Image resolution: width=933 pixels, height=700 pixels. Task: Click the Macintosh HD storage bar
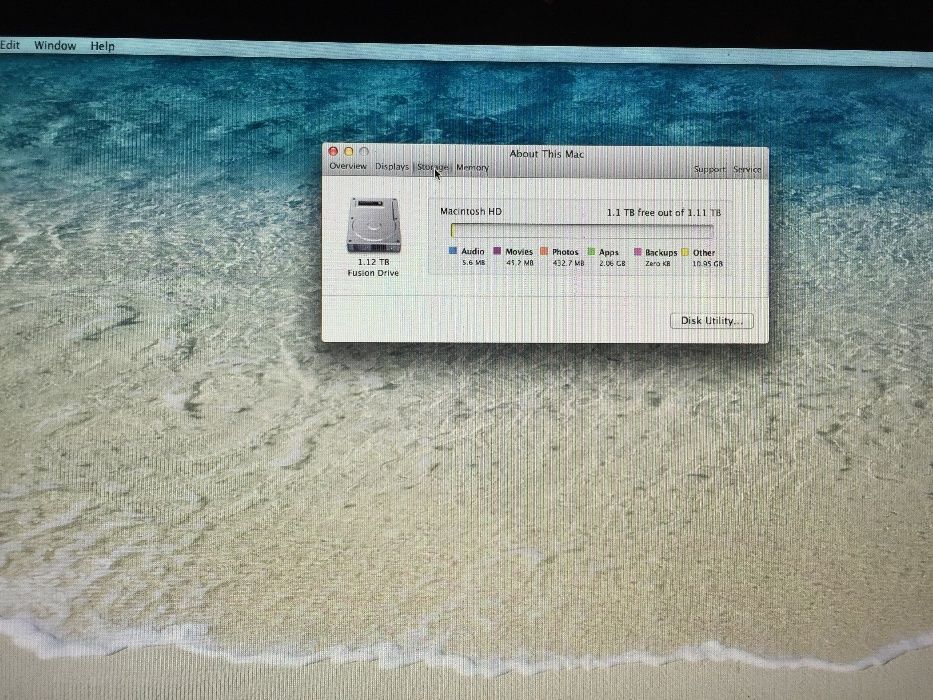(582, 231)
